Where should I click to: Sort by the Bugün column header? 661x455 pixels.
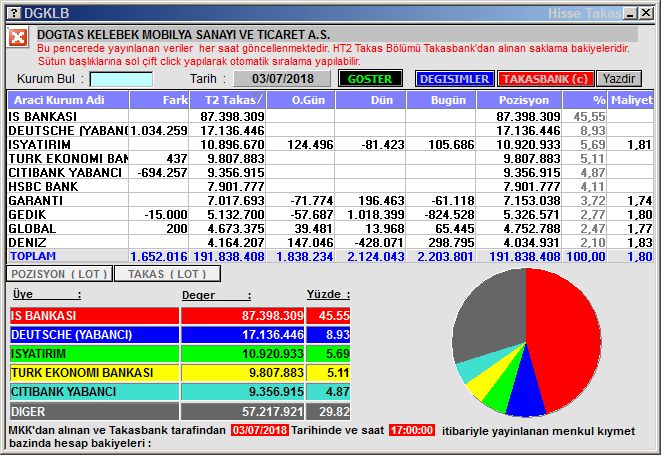point(441,100)
